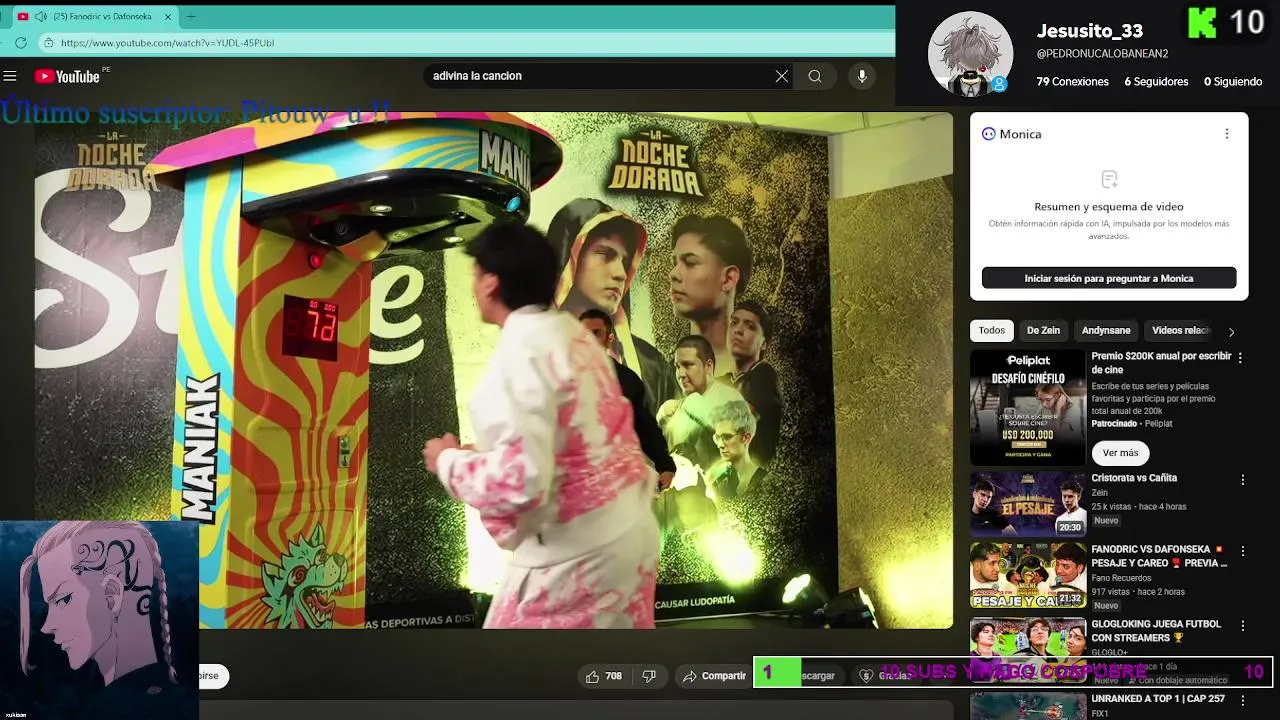
Task: Close the Fanodric vs Dafonseka tab
Action: pos(168,17)
